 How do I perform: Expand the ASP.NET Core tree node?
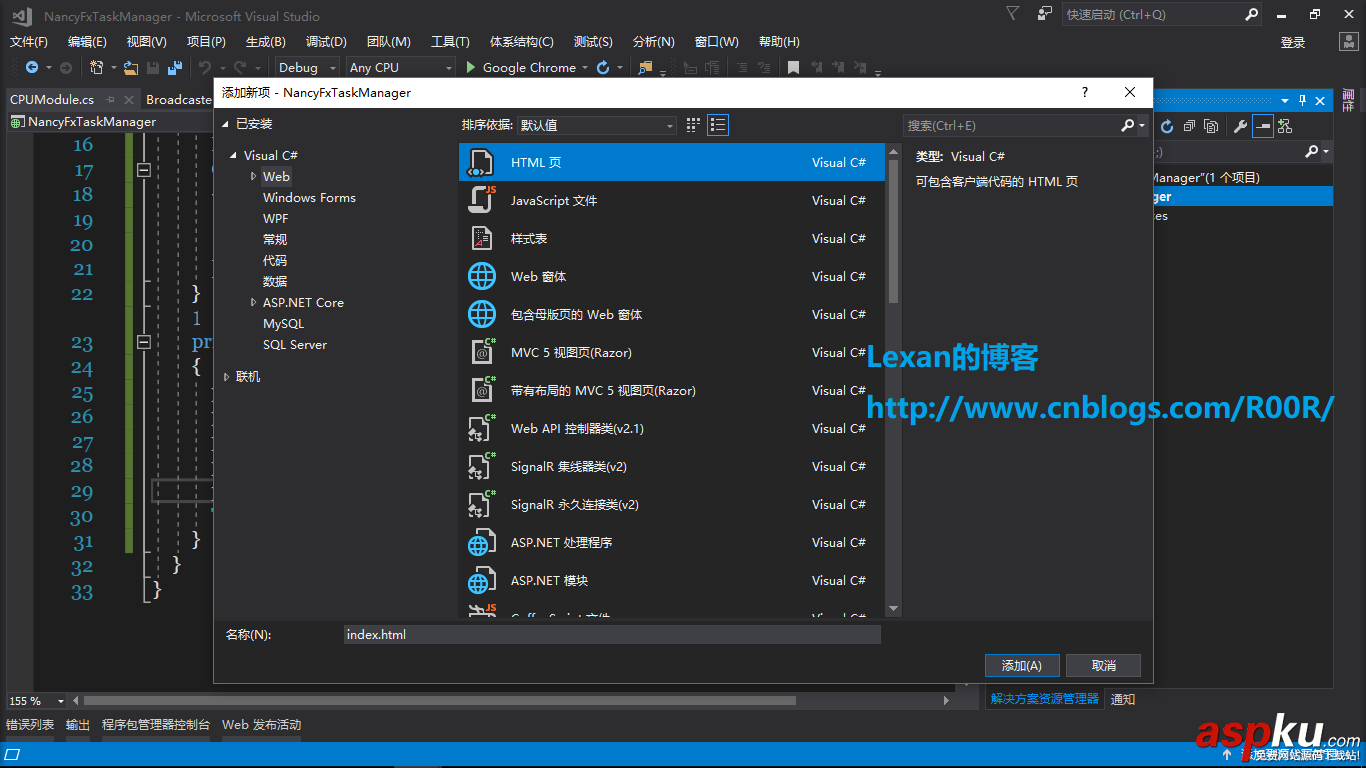point(254,302)
